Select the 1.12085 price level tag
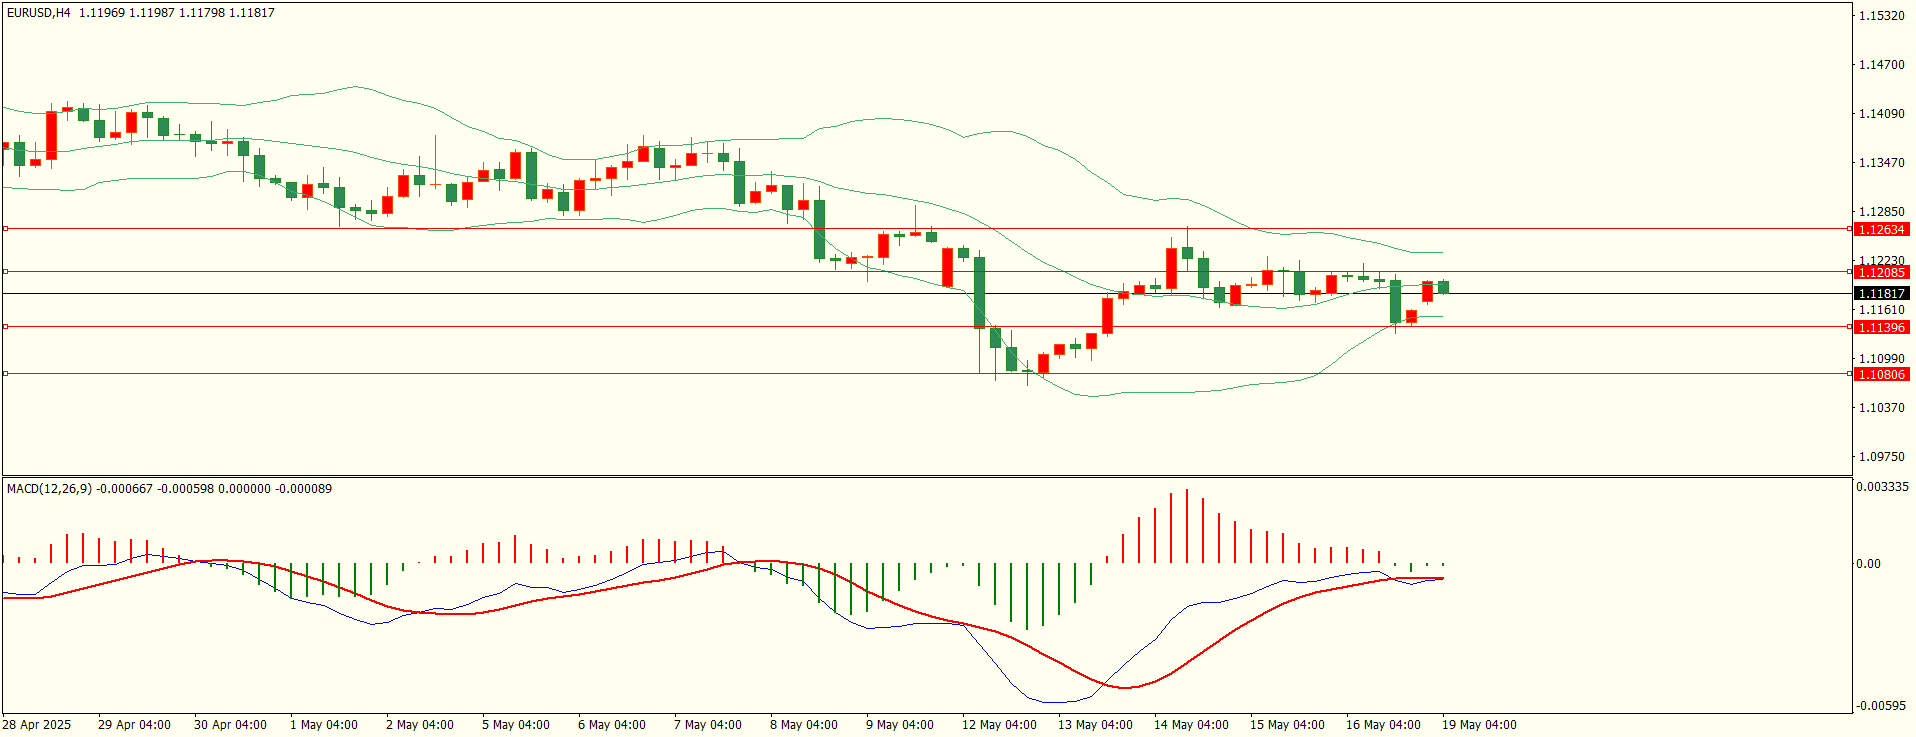This screenshot has height=737, width=1916. tap(1882, 272)
